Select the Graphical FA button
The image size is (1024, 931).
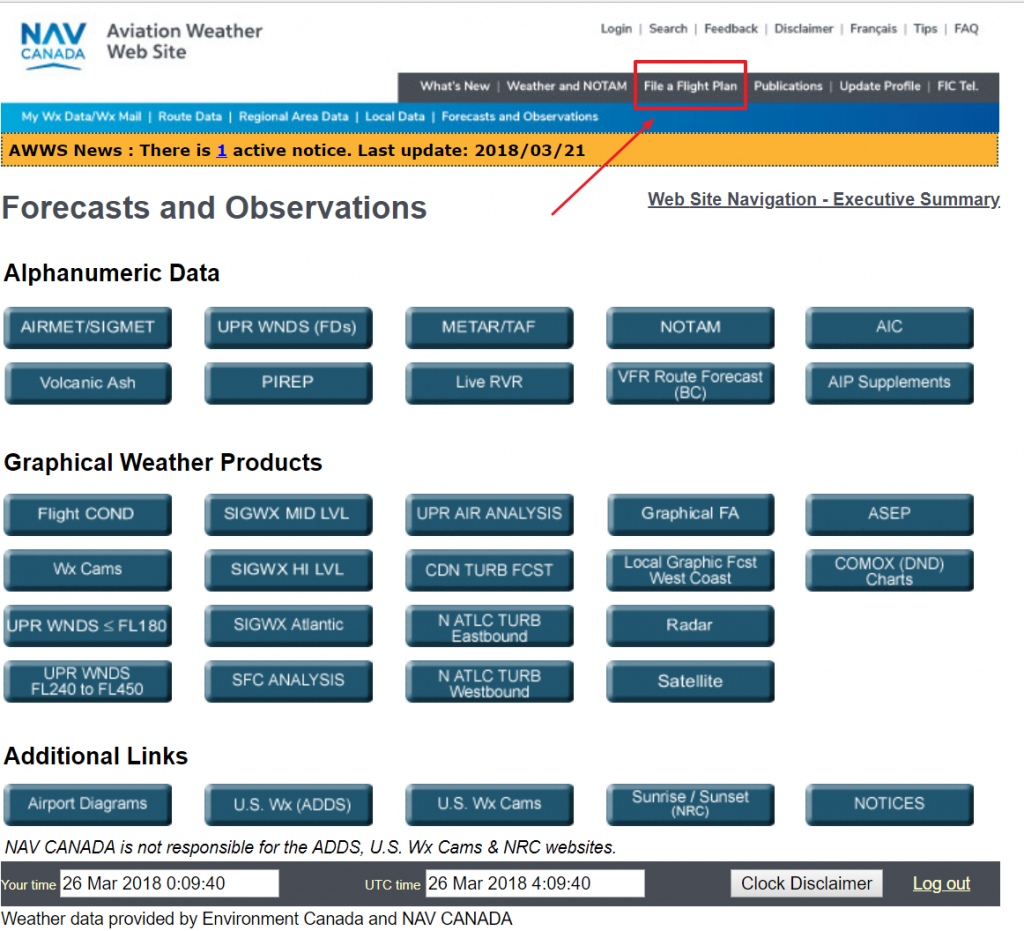[x=690, y=514]
